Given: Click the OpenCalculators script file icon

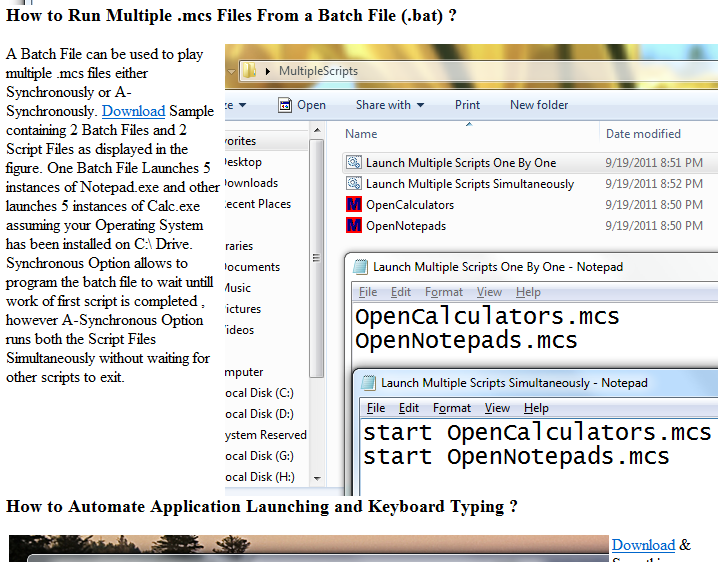Looking at the screenshot, I should [x=353, y=205].
